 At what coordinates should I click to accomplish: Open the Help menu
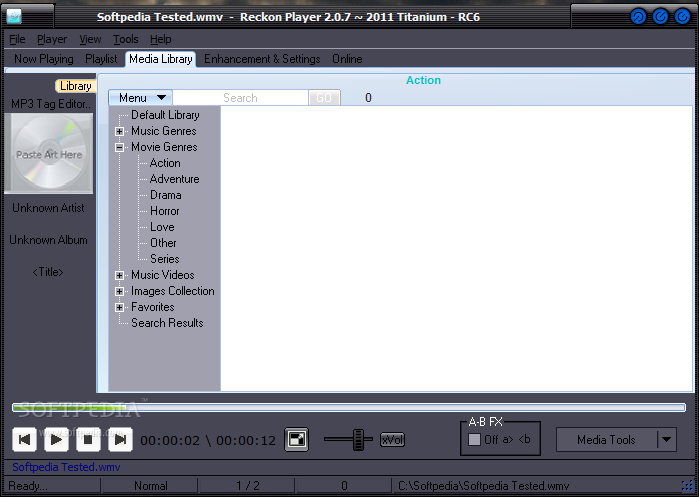click(160, 39)
